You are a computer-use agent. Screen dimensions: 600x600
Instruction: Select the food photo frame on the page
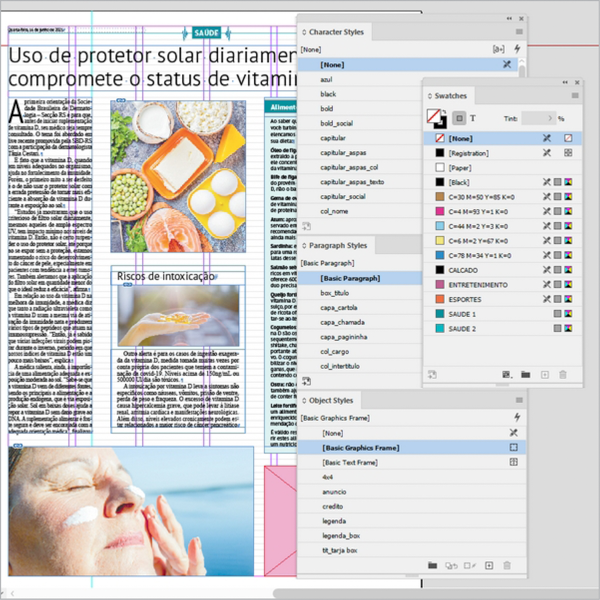point(178,176)
